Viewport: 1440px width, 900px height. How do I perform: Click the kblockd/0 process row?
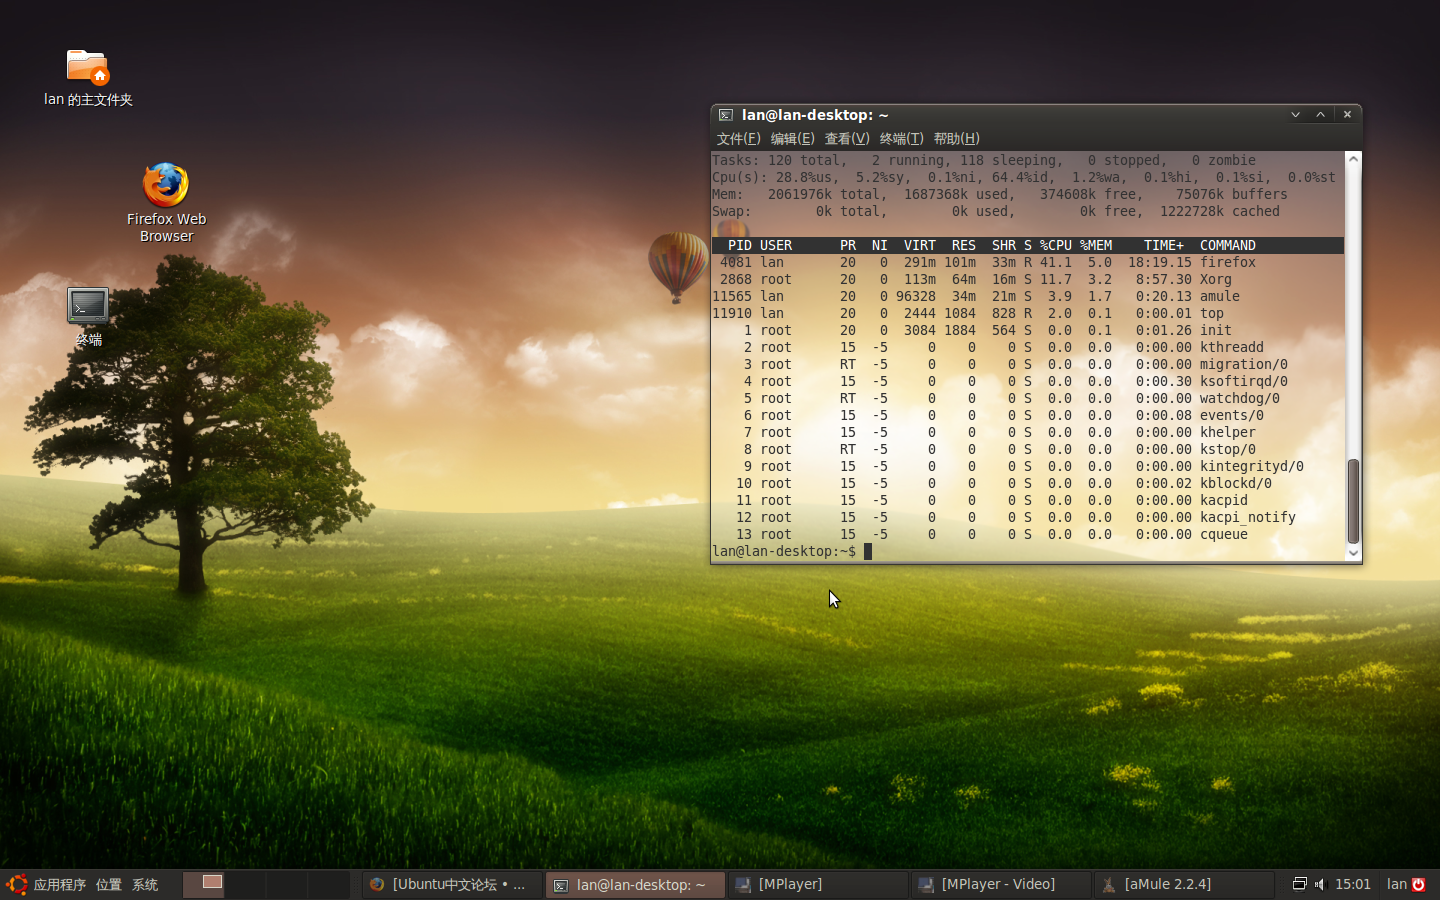[x=1027, y=483]
